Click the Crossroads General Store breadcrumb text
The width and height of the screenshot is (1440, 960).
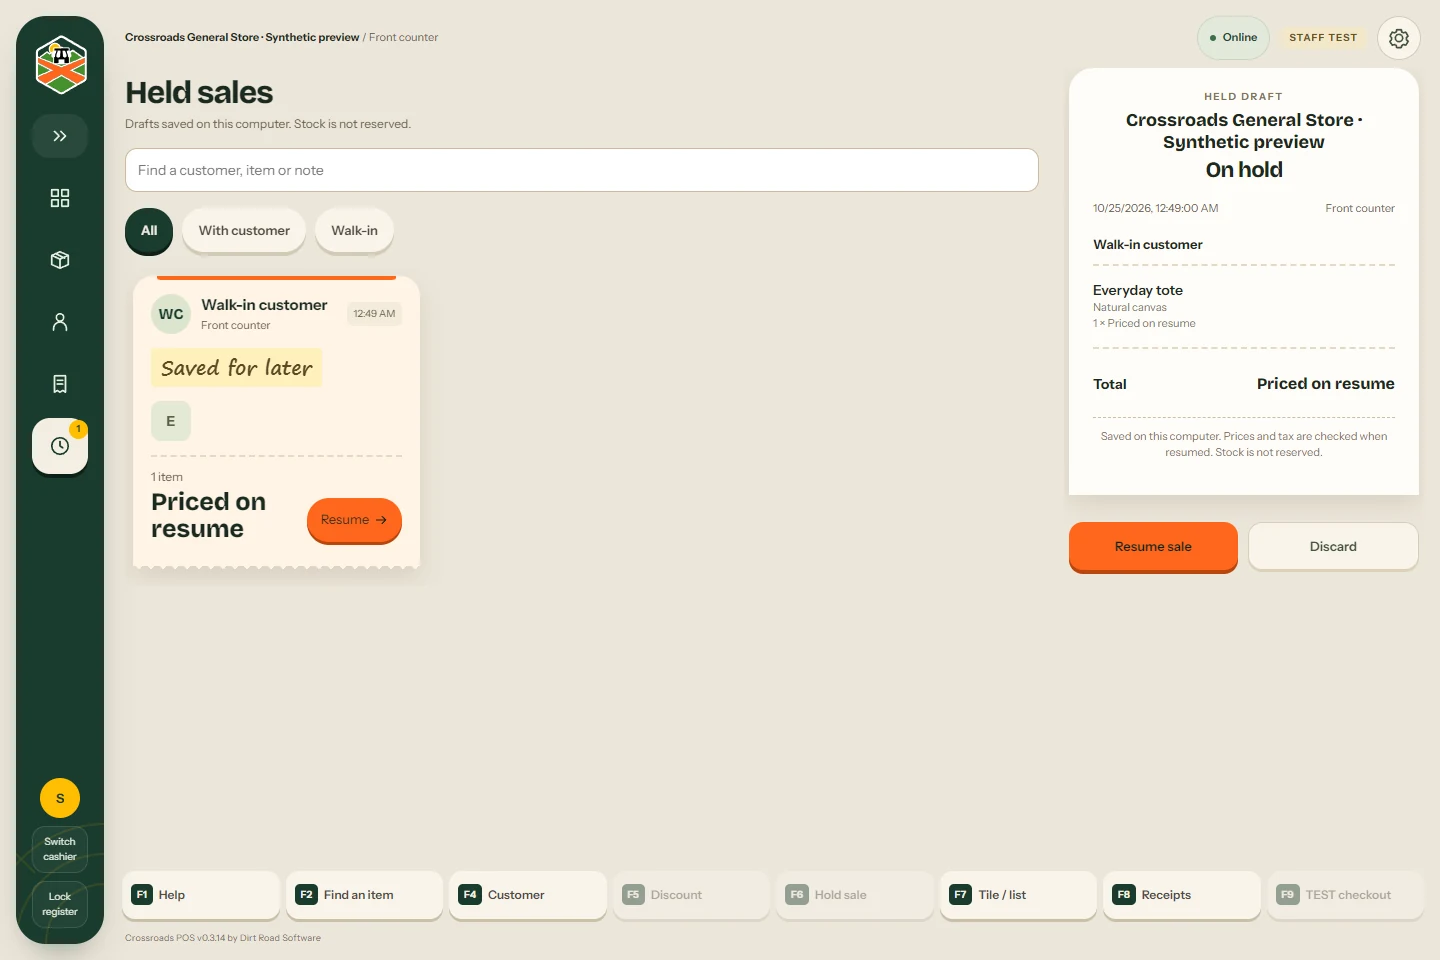tap(242, 38)
